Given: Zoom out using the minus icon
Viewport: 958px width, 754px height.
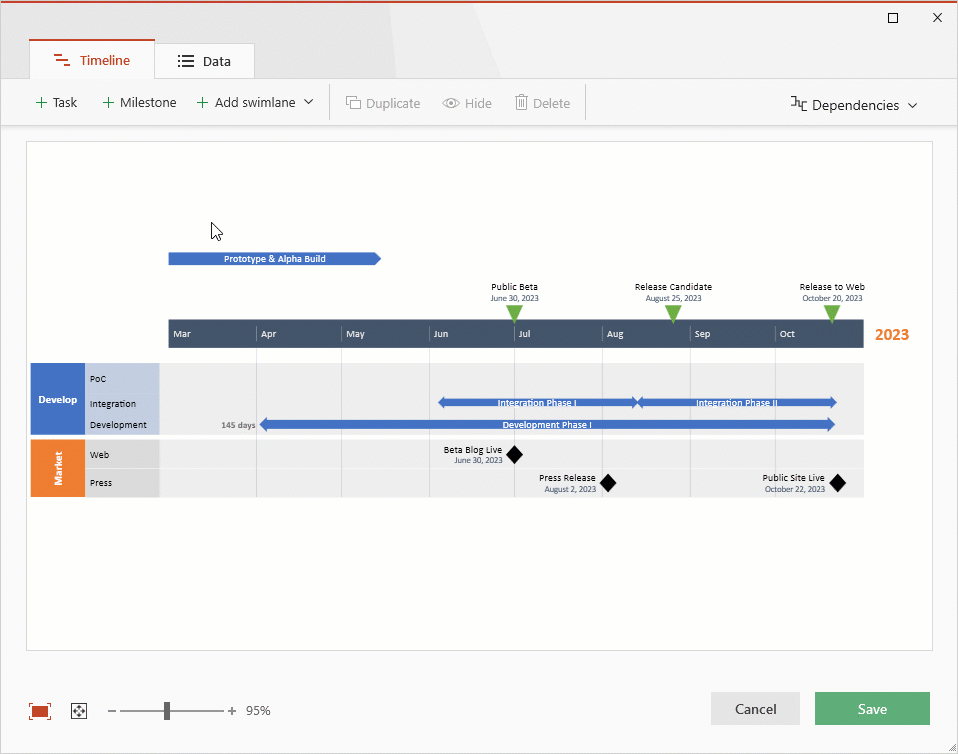Looking at the screenshot, I should point(111,710).
